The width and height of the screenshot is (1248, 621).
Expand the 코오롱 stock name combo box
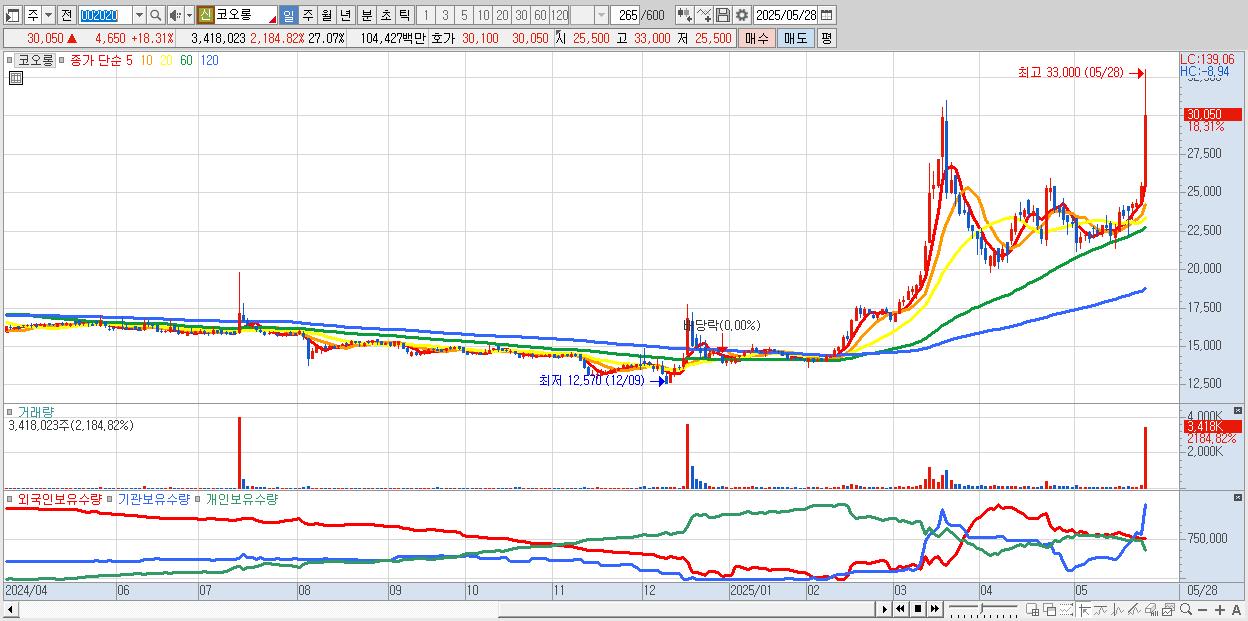(x=246, y=15)
